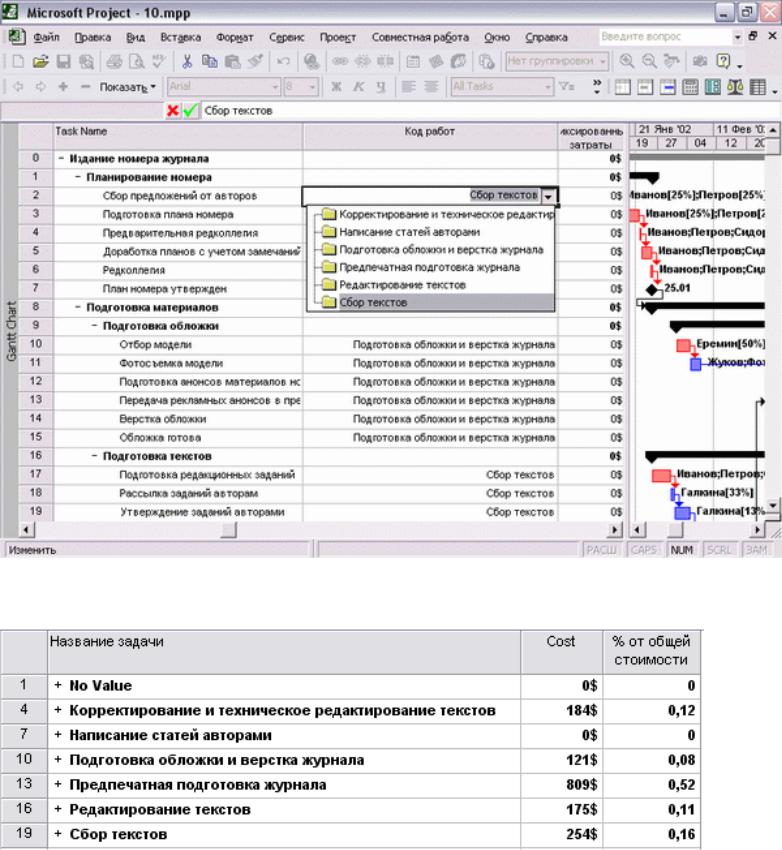This screenshot has width=782, height=850.
Task: Click the Gantt chart vertical scroll down arrow
Action: [773, 505]
